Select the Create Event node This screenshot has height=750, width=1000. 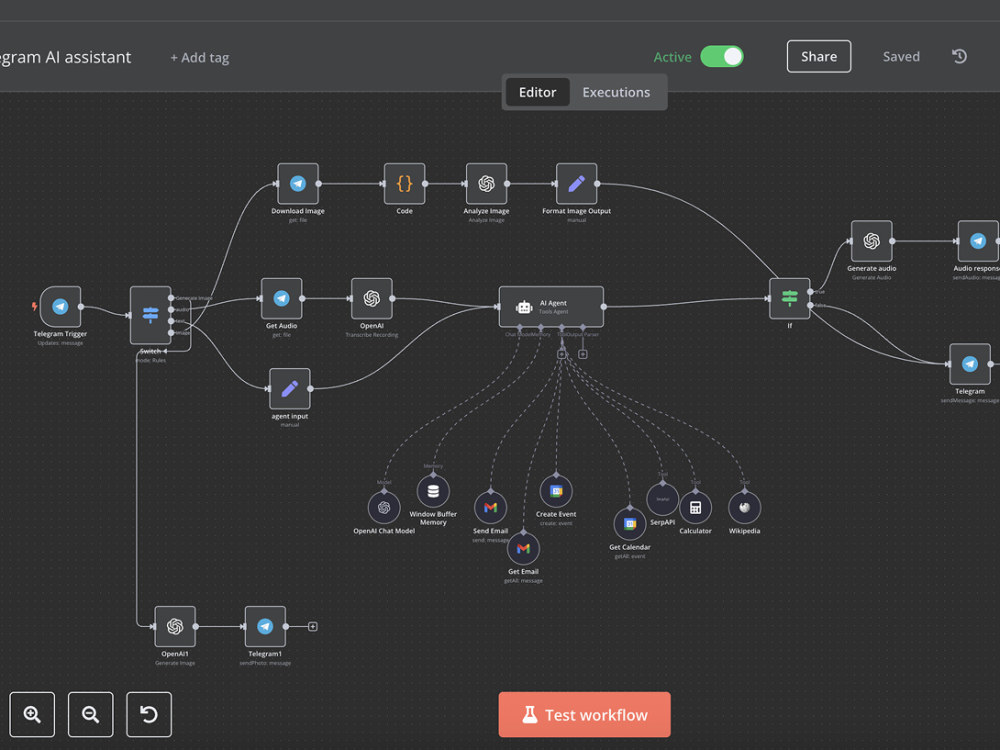click(x=556, y=491)
